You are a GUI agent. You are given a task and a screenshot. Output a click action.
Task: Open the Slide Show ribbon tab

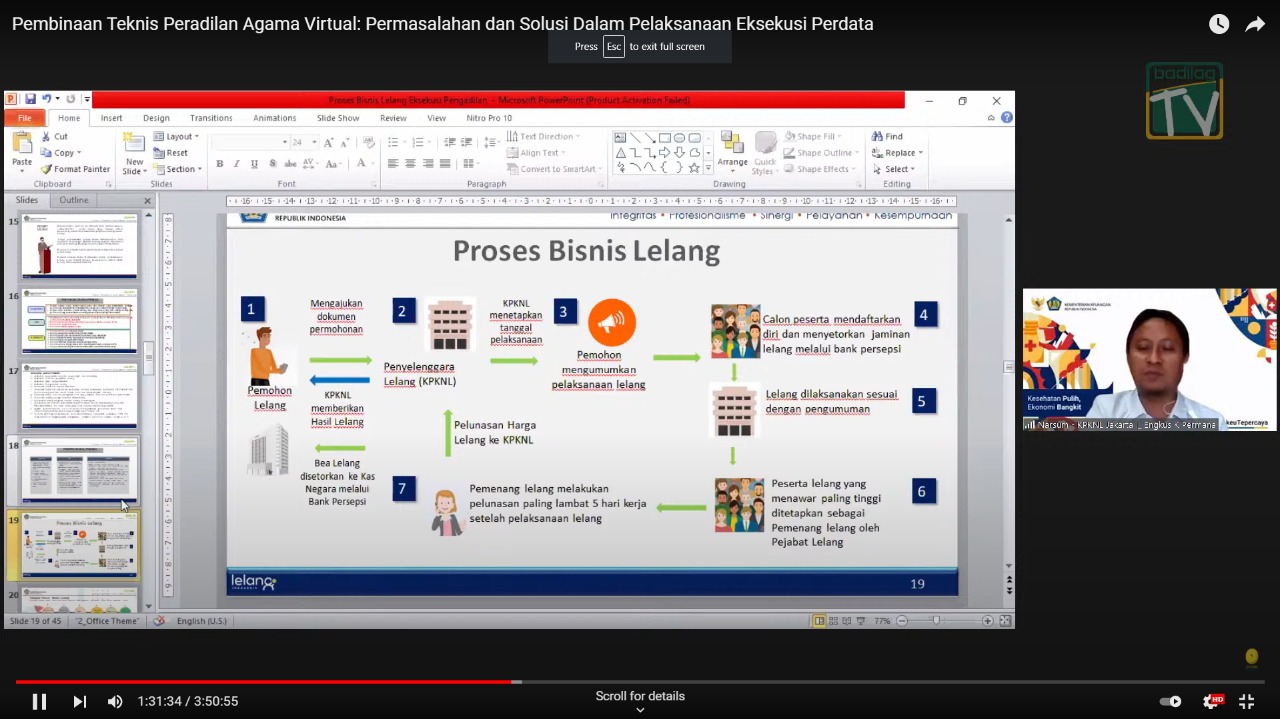(338, 118)
